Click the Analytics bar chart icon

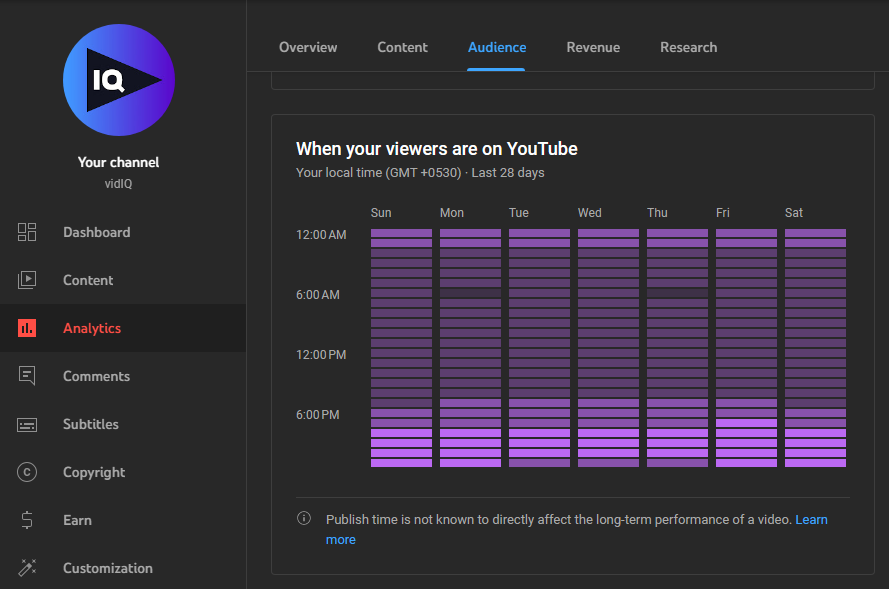27,328
